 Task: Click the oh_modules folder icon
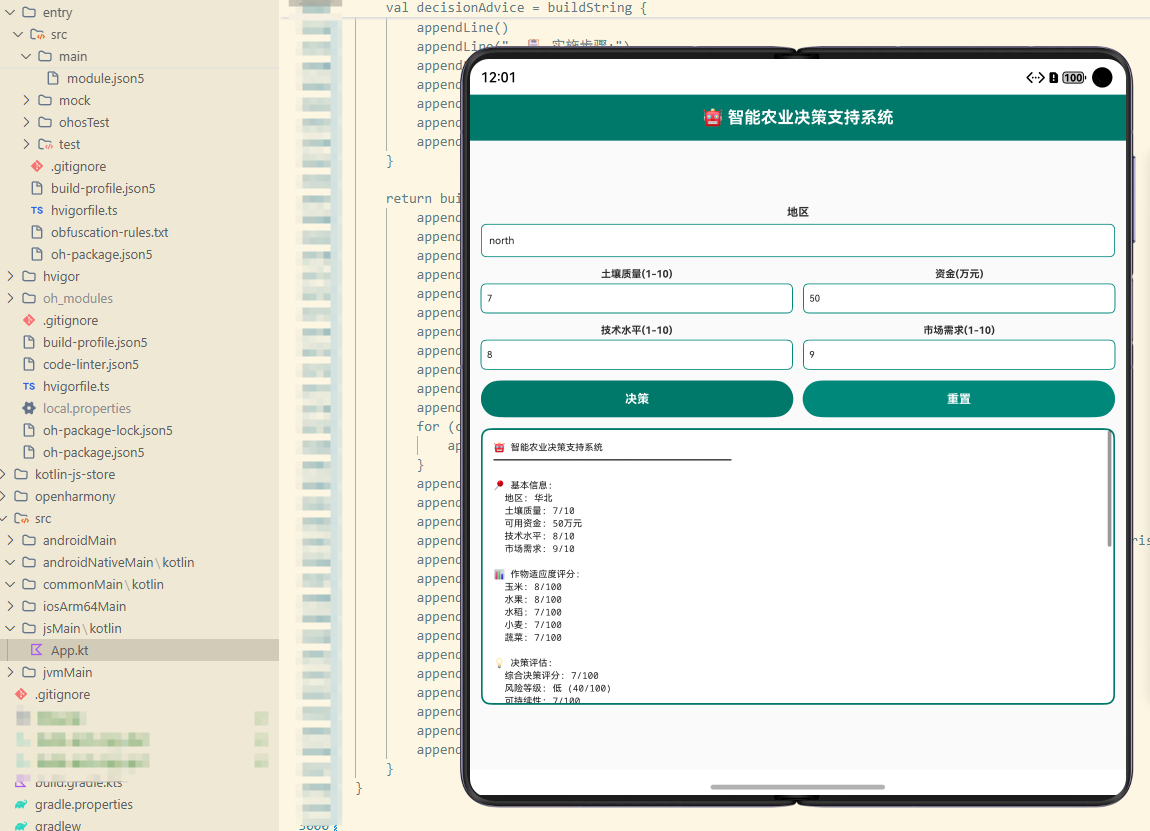pyautogui.click(x=29, y=298)
